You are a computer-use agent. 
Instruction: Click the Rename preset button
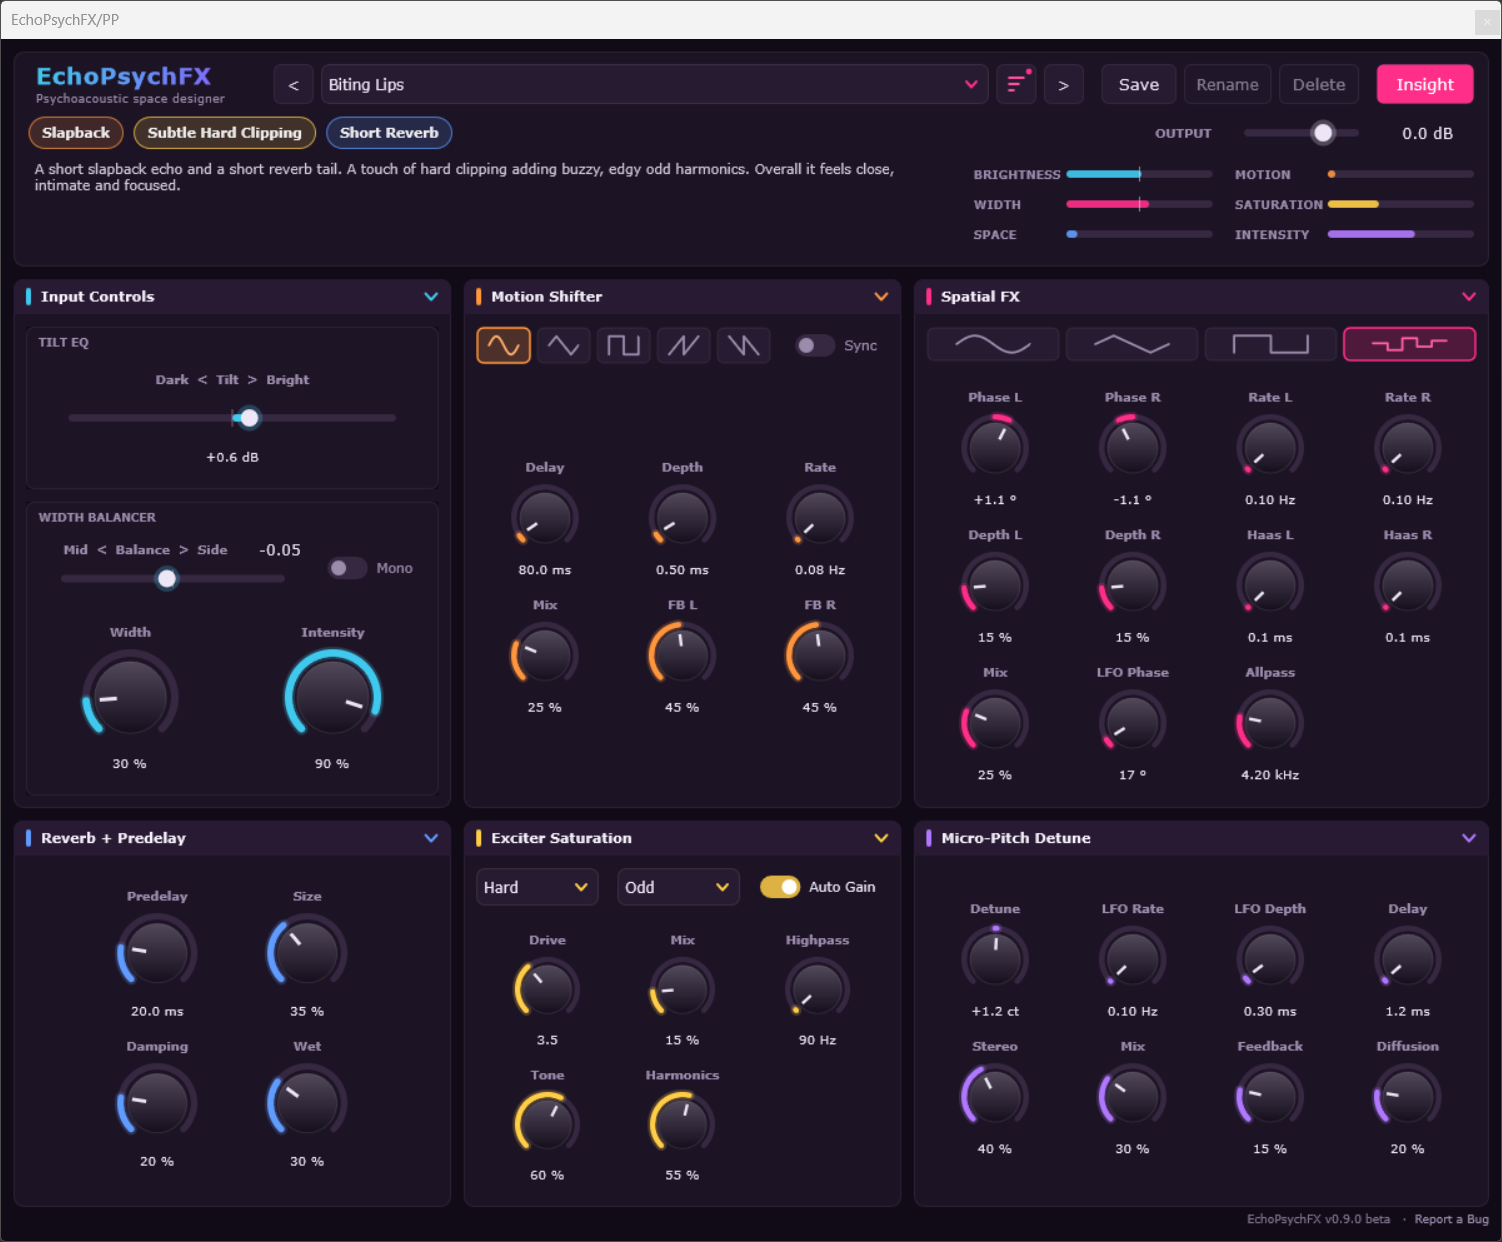coord(1227,85)
